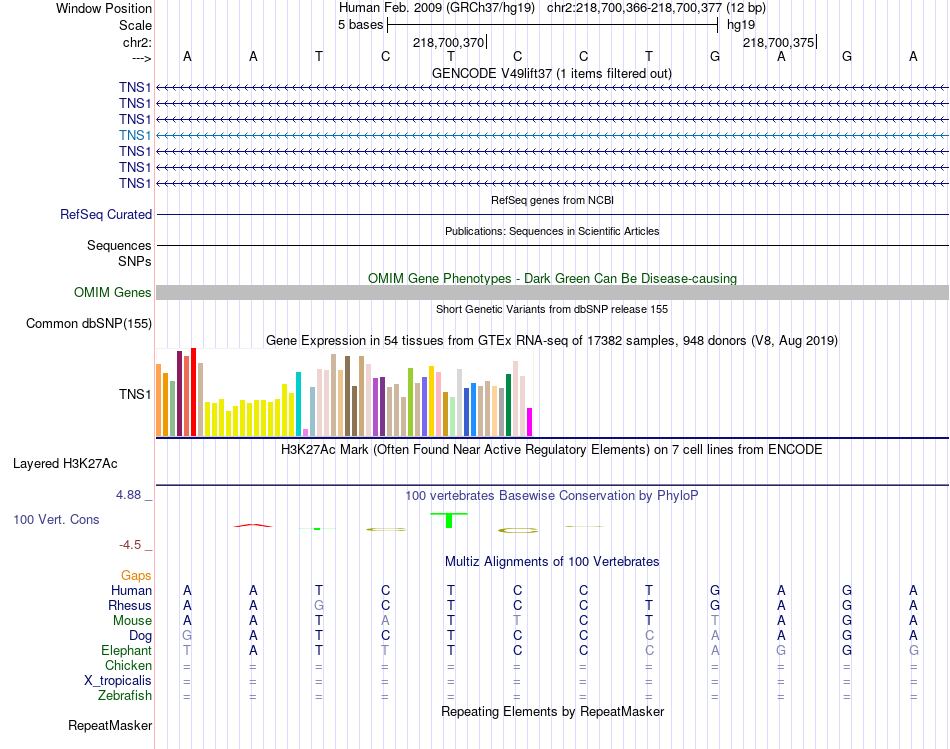Open RefSeq Curated track label
Viewport: 950px width, 749px height.
click(106, 215)
